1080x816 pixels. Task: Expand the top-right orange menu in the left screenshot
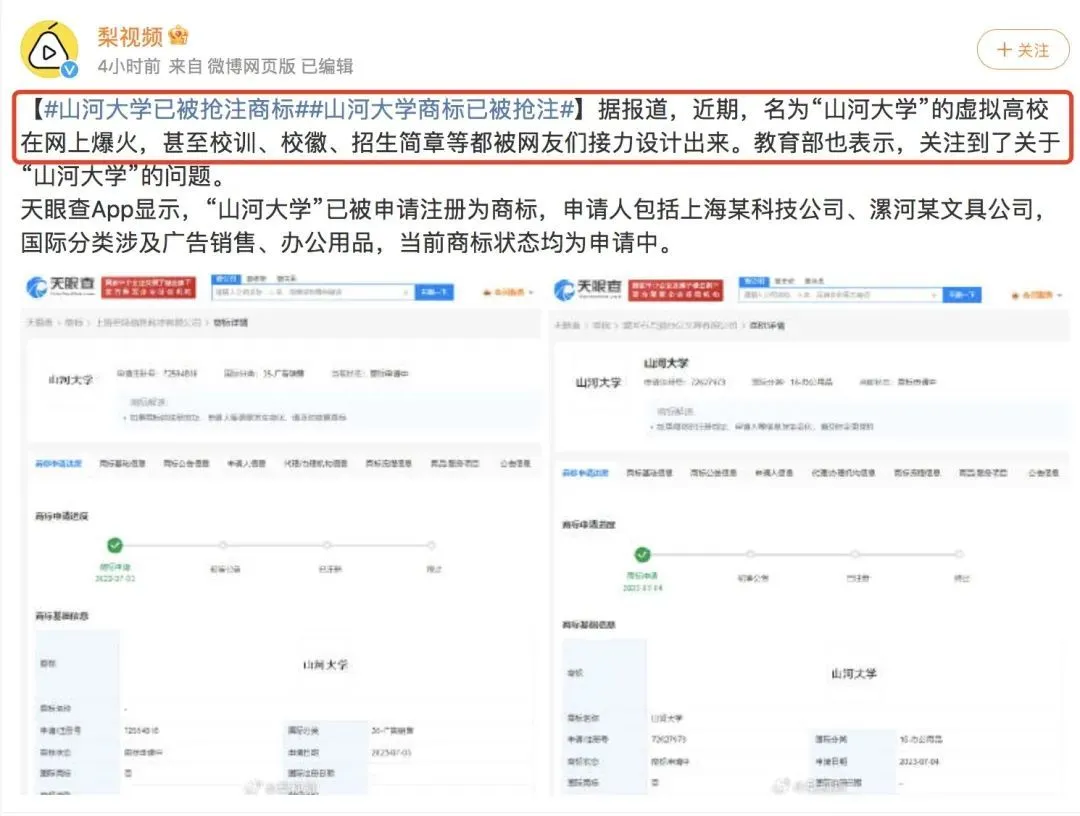[508, 293]
